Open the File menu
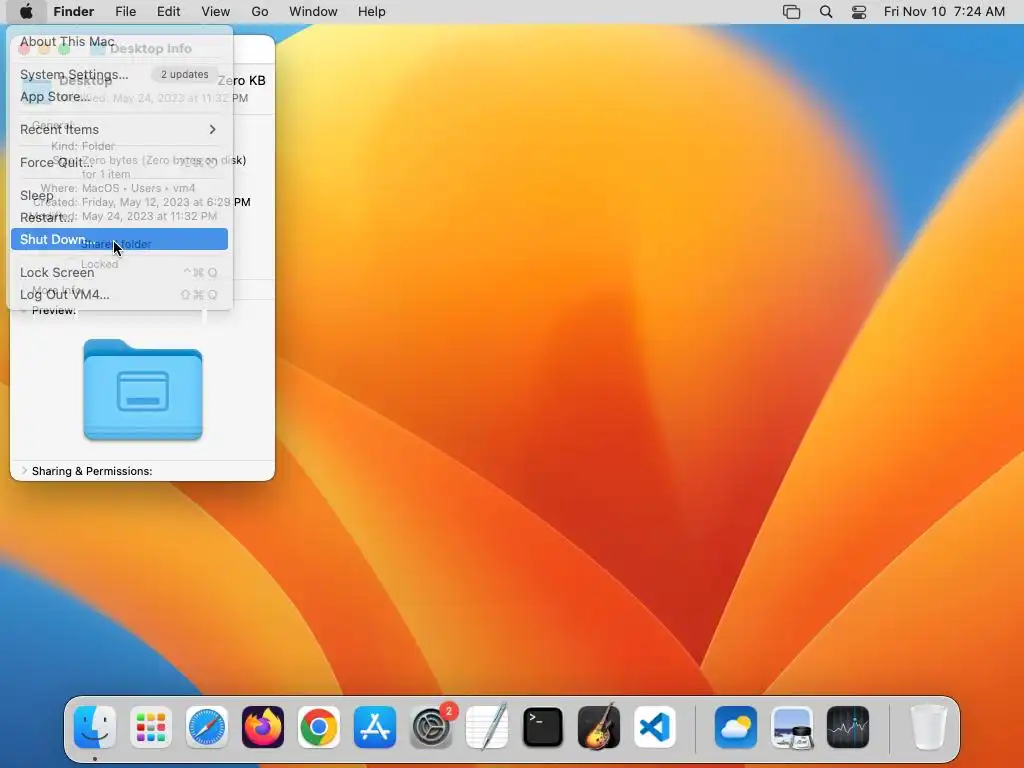 click(125, 12)
